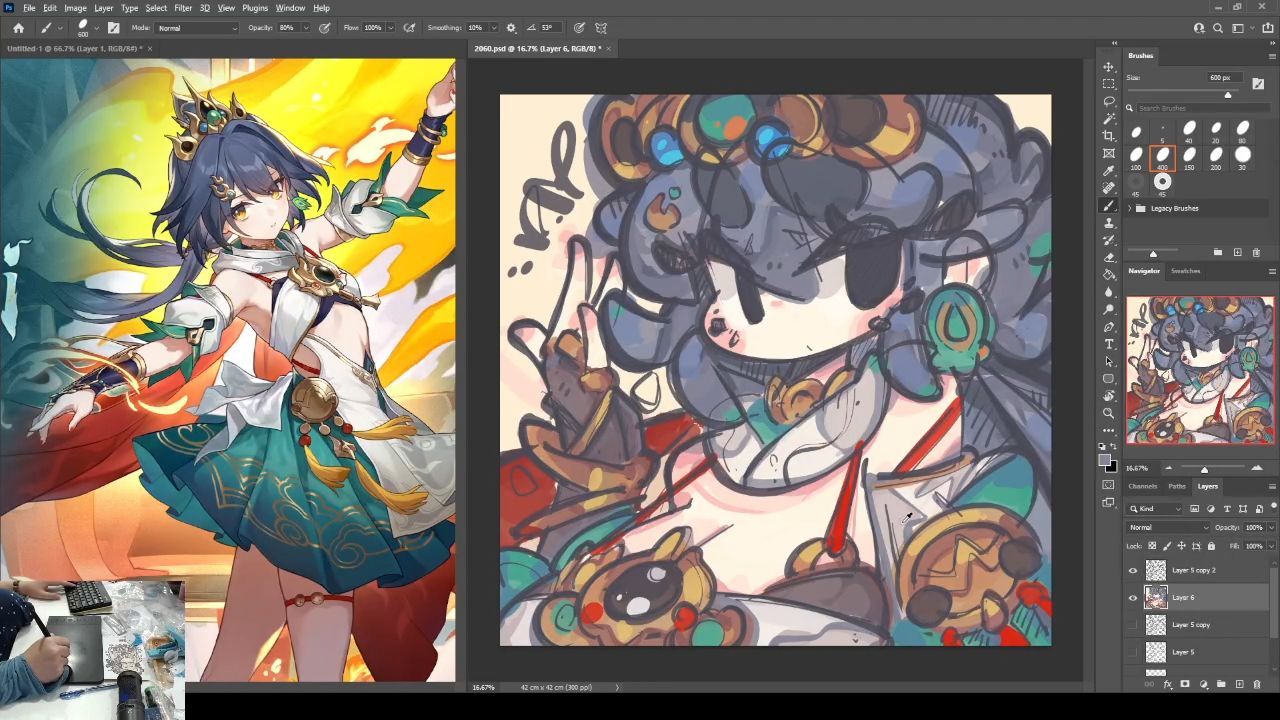Delete layer using trash icon in Layers panel

(x=1257, y=684)
